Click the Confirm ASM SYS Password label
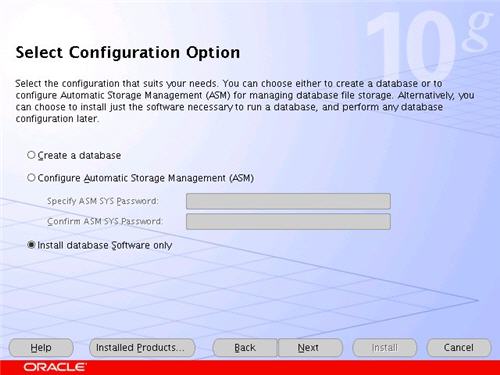Image resolution: width=500 pixels, height=375 pixels. (x=105, y=221)
